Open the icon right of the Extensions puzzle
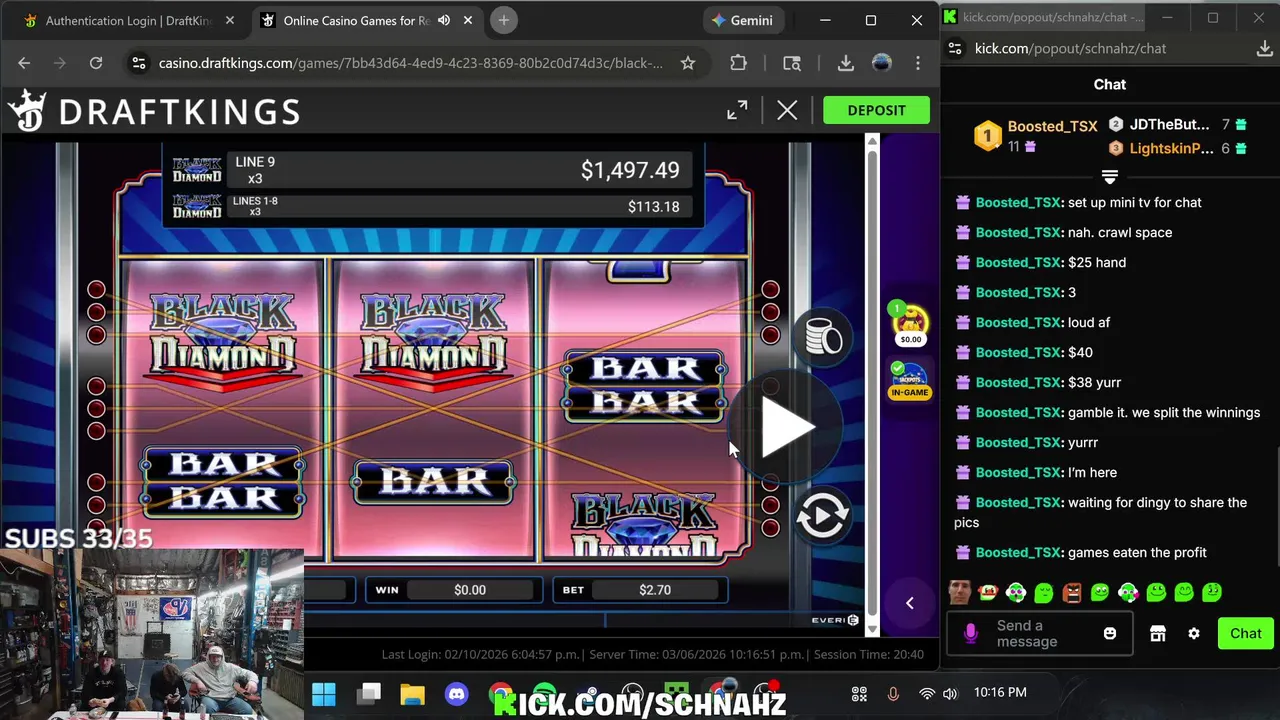This screenshot has height=720, width=1280. coord(792,63)
